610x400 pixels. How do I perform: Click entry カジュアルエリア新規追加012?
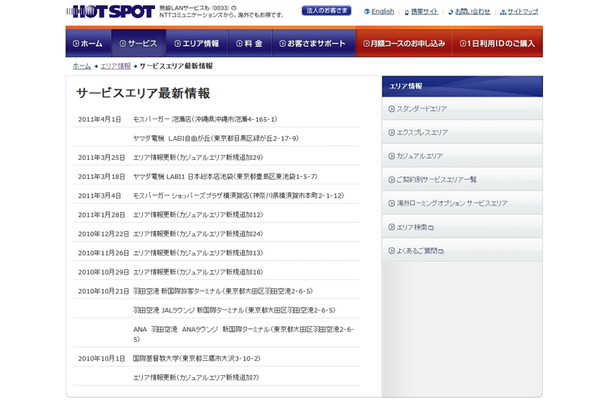(198, 215)
